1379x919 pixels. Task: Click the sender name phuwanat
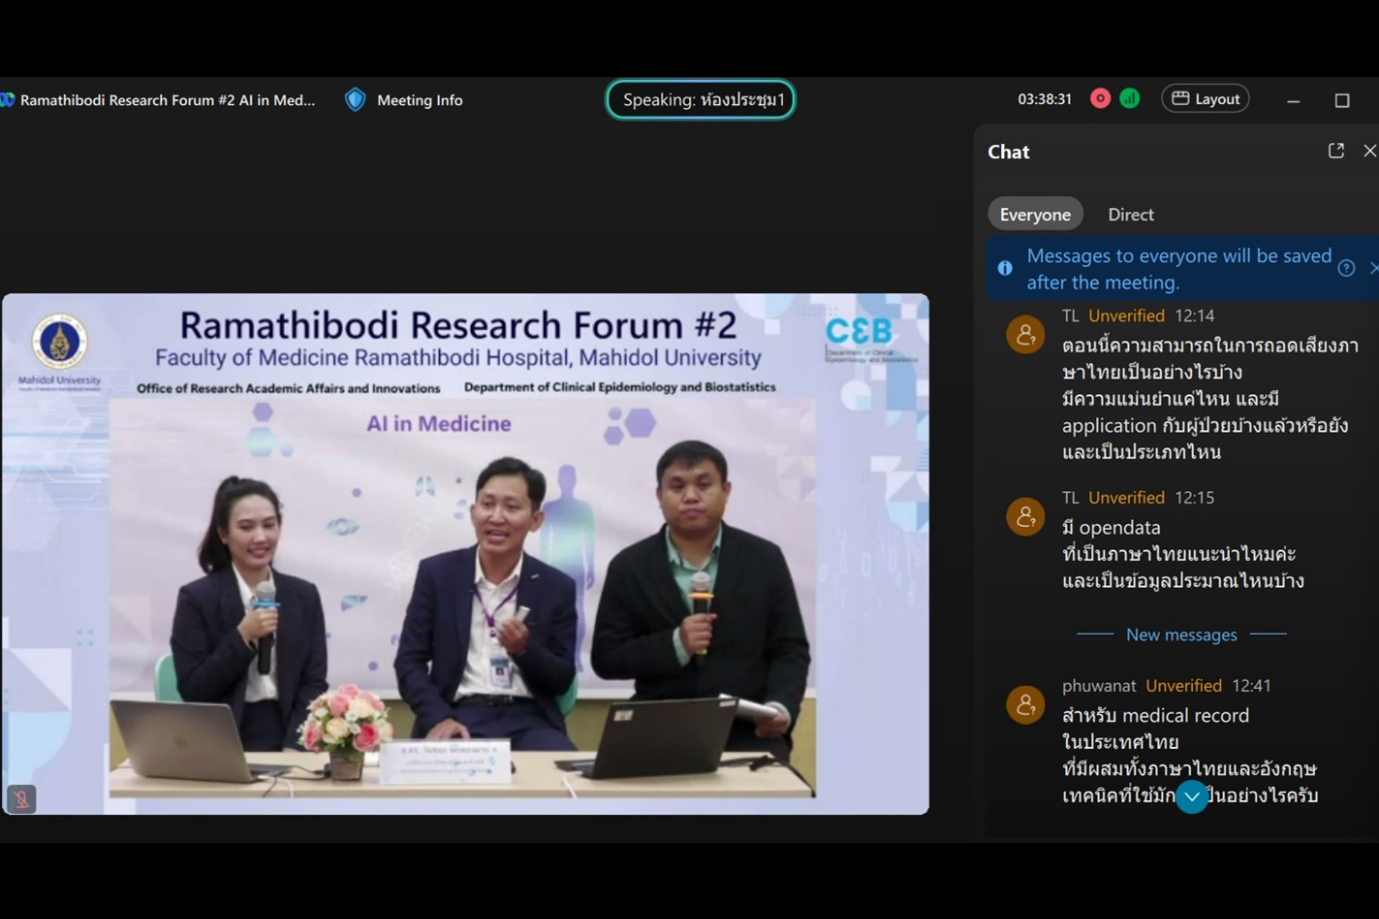(1099, 685)
